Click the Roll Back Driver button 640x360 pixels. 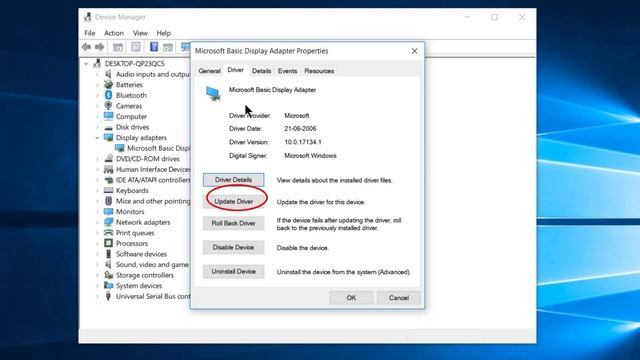click(x=233, y=223)
